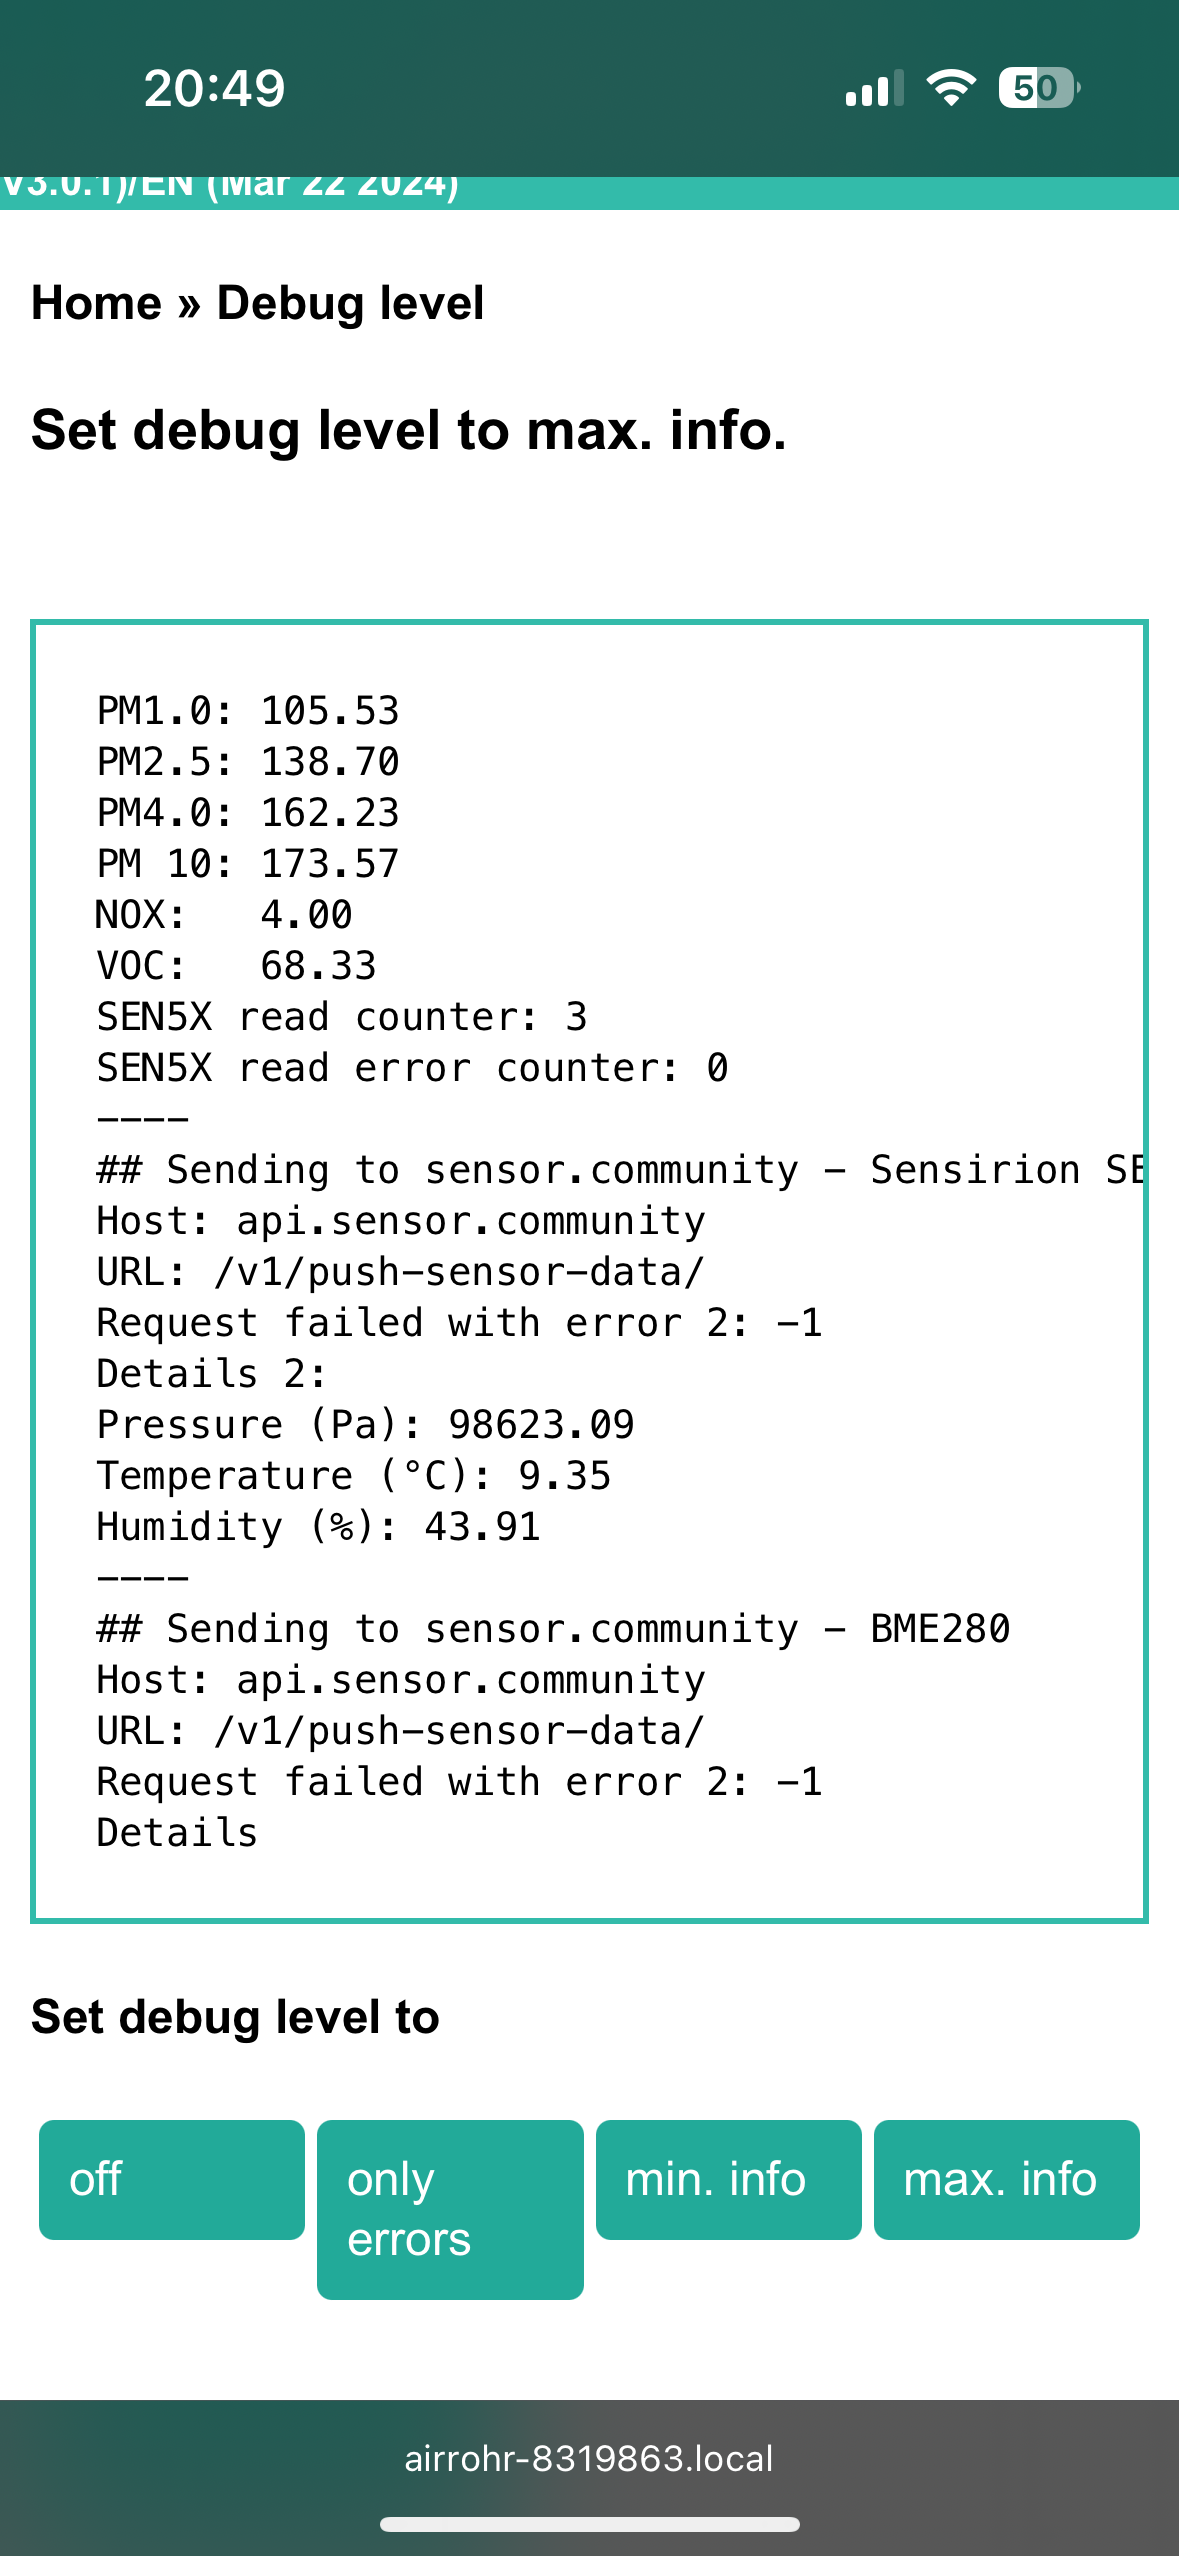Set debug level to off
Viewport: 1179px width, 2556px height.
point(172,2179)
